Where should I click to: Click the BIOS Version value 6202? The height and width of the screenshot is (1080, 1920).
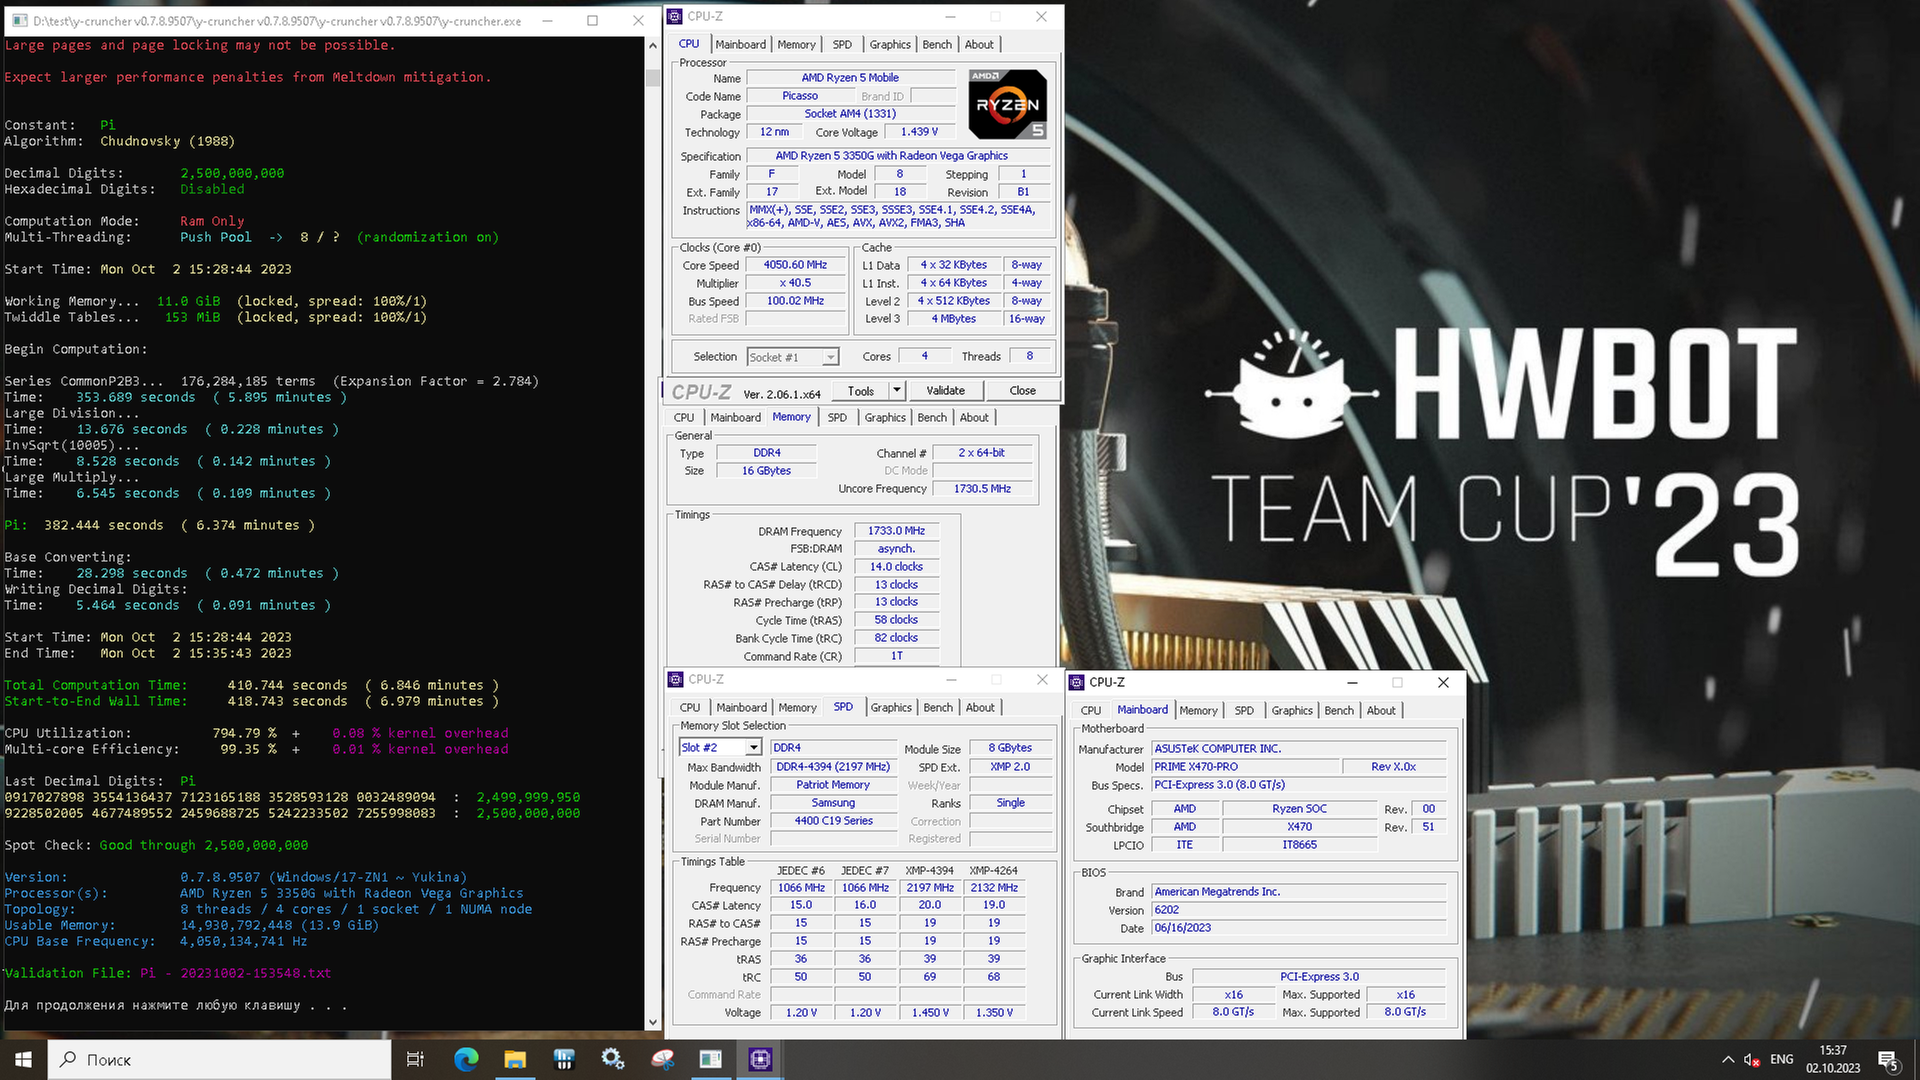(x=1298, y=910)
